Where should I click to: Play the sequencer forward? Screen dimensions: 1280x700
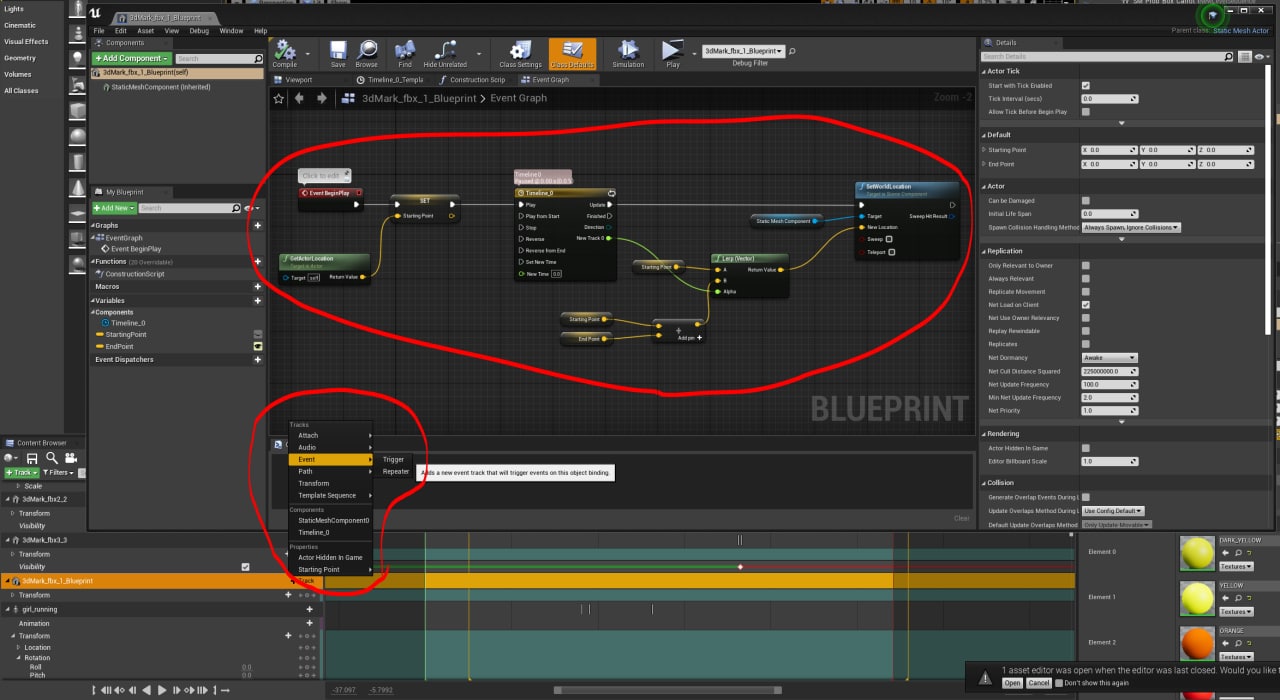162,690
